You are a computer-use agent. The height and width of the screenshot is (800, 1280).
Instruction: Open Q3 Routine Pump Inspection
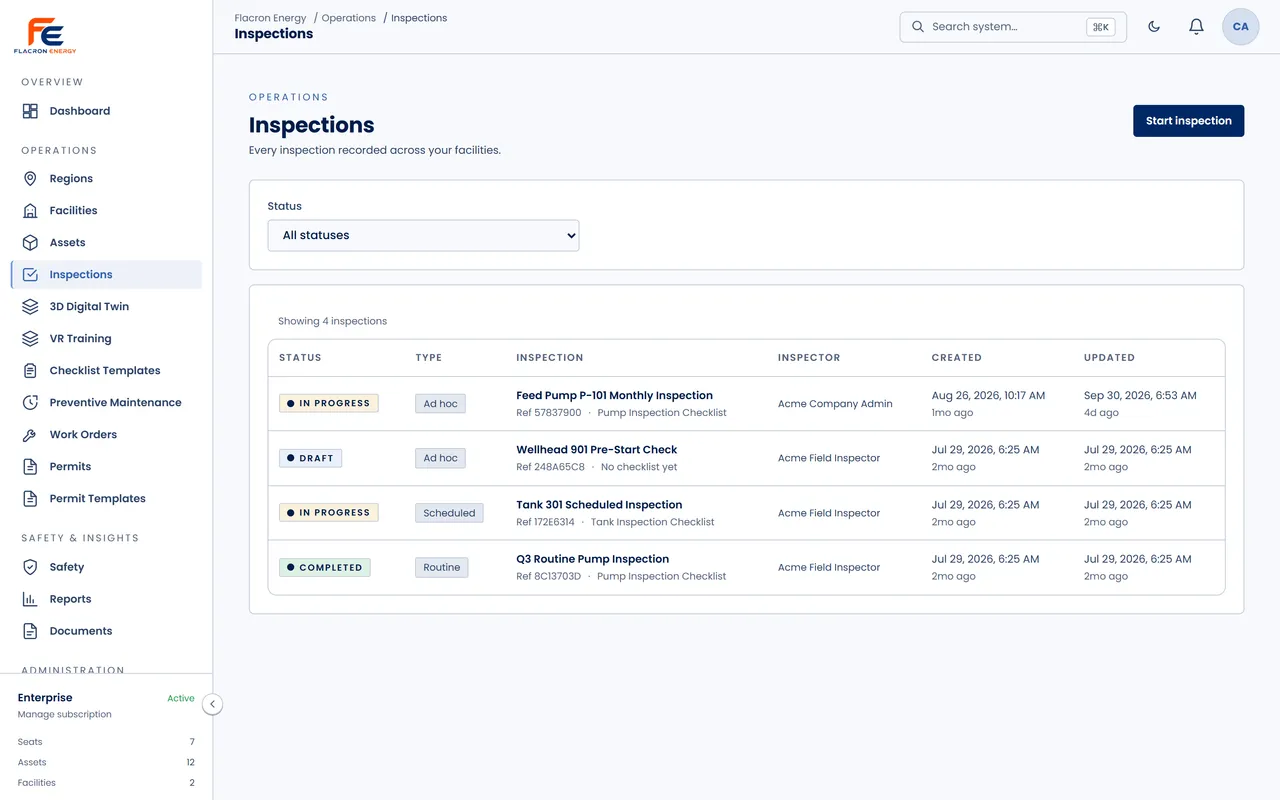pos(592,559)
